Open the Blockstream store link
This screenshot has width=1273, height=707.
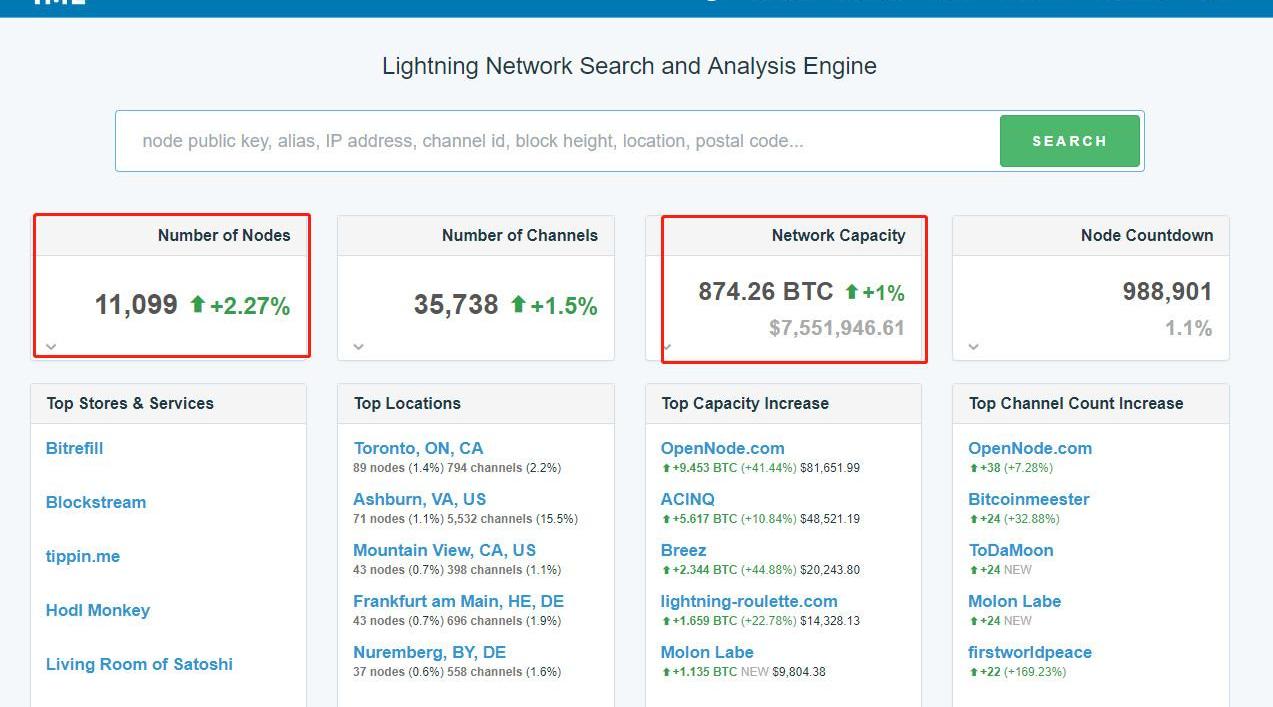coord(96,502)
